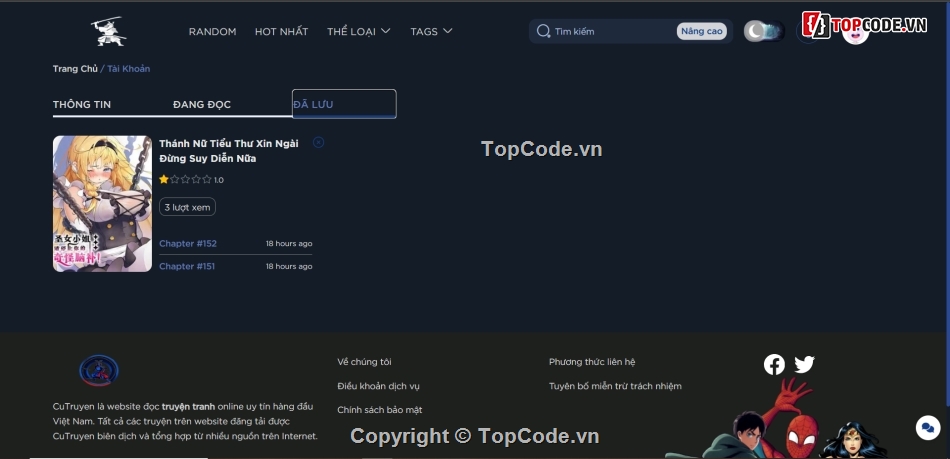Open the HOT NHẤT menu item
Viewport: 950px width, 459px height.
[x=281, y=31]
